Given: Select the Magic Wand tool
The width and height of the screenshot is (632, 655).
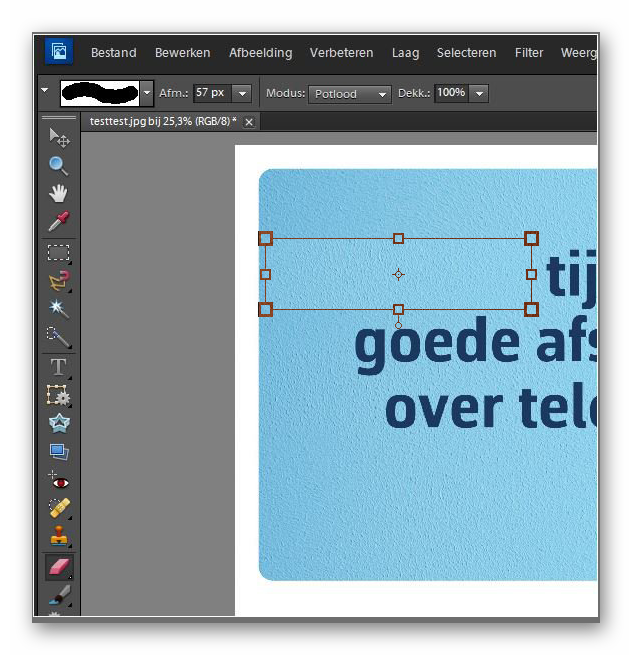Looking at the screenshot, I should coord(59,308).
